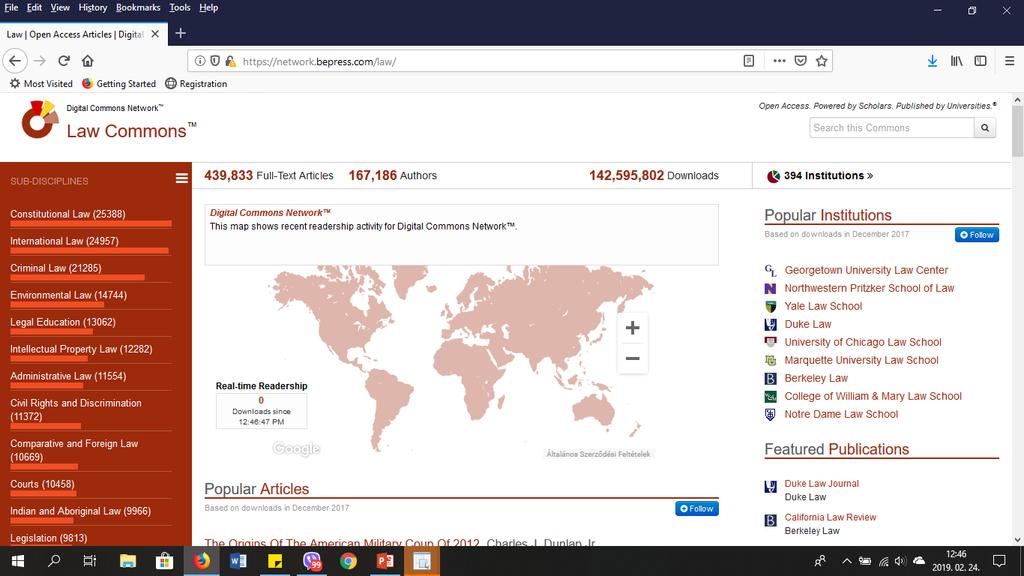1024x576 pixels.
Task: Open Duke Law institution link
Action: point(808,324)
